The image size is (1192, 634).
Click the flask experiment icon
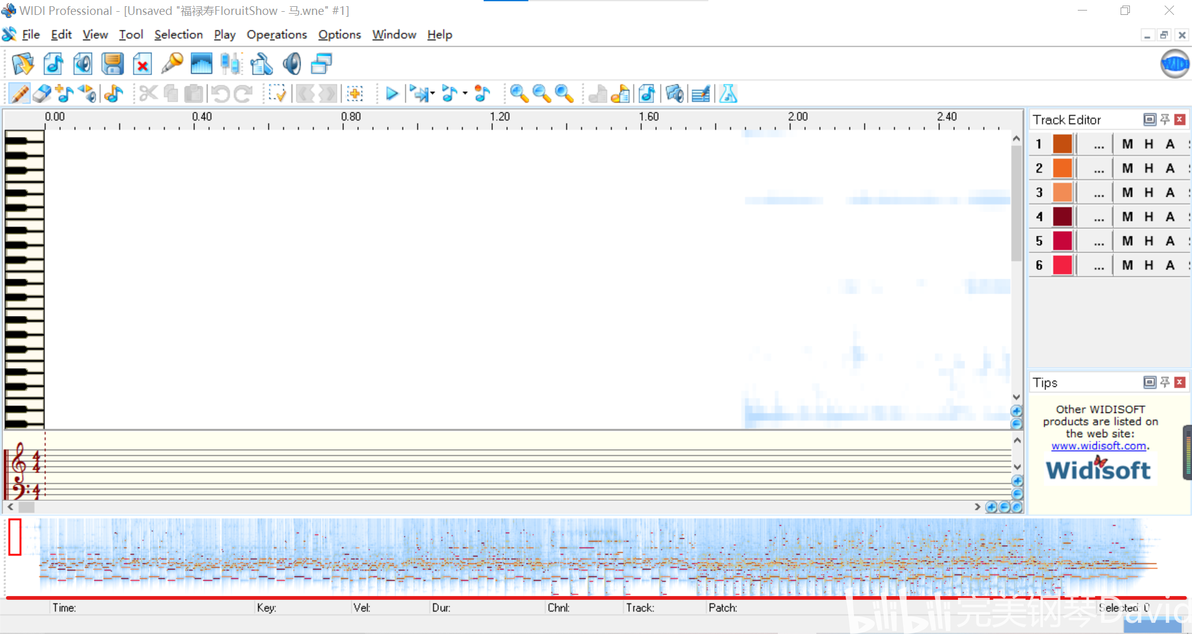pos(728,94)
